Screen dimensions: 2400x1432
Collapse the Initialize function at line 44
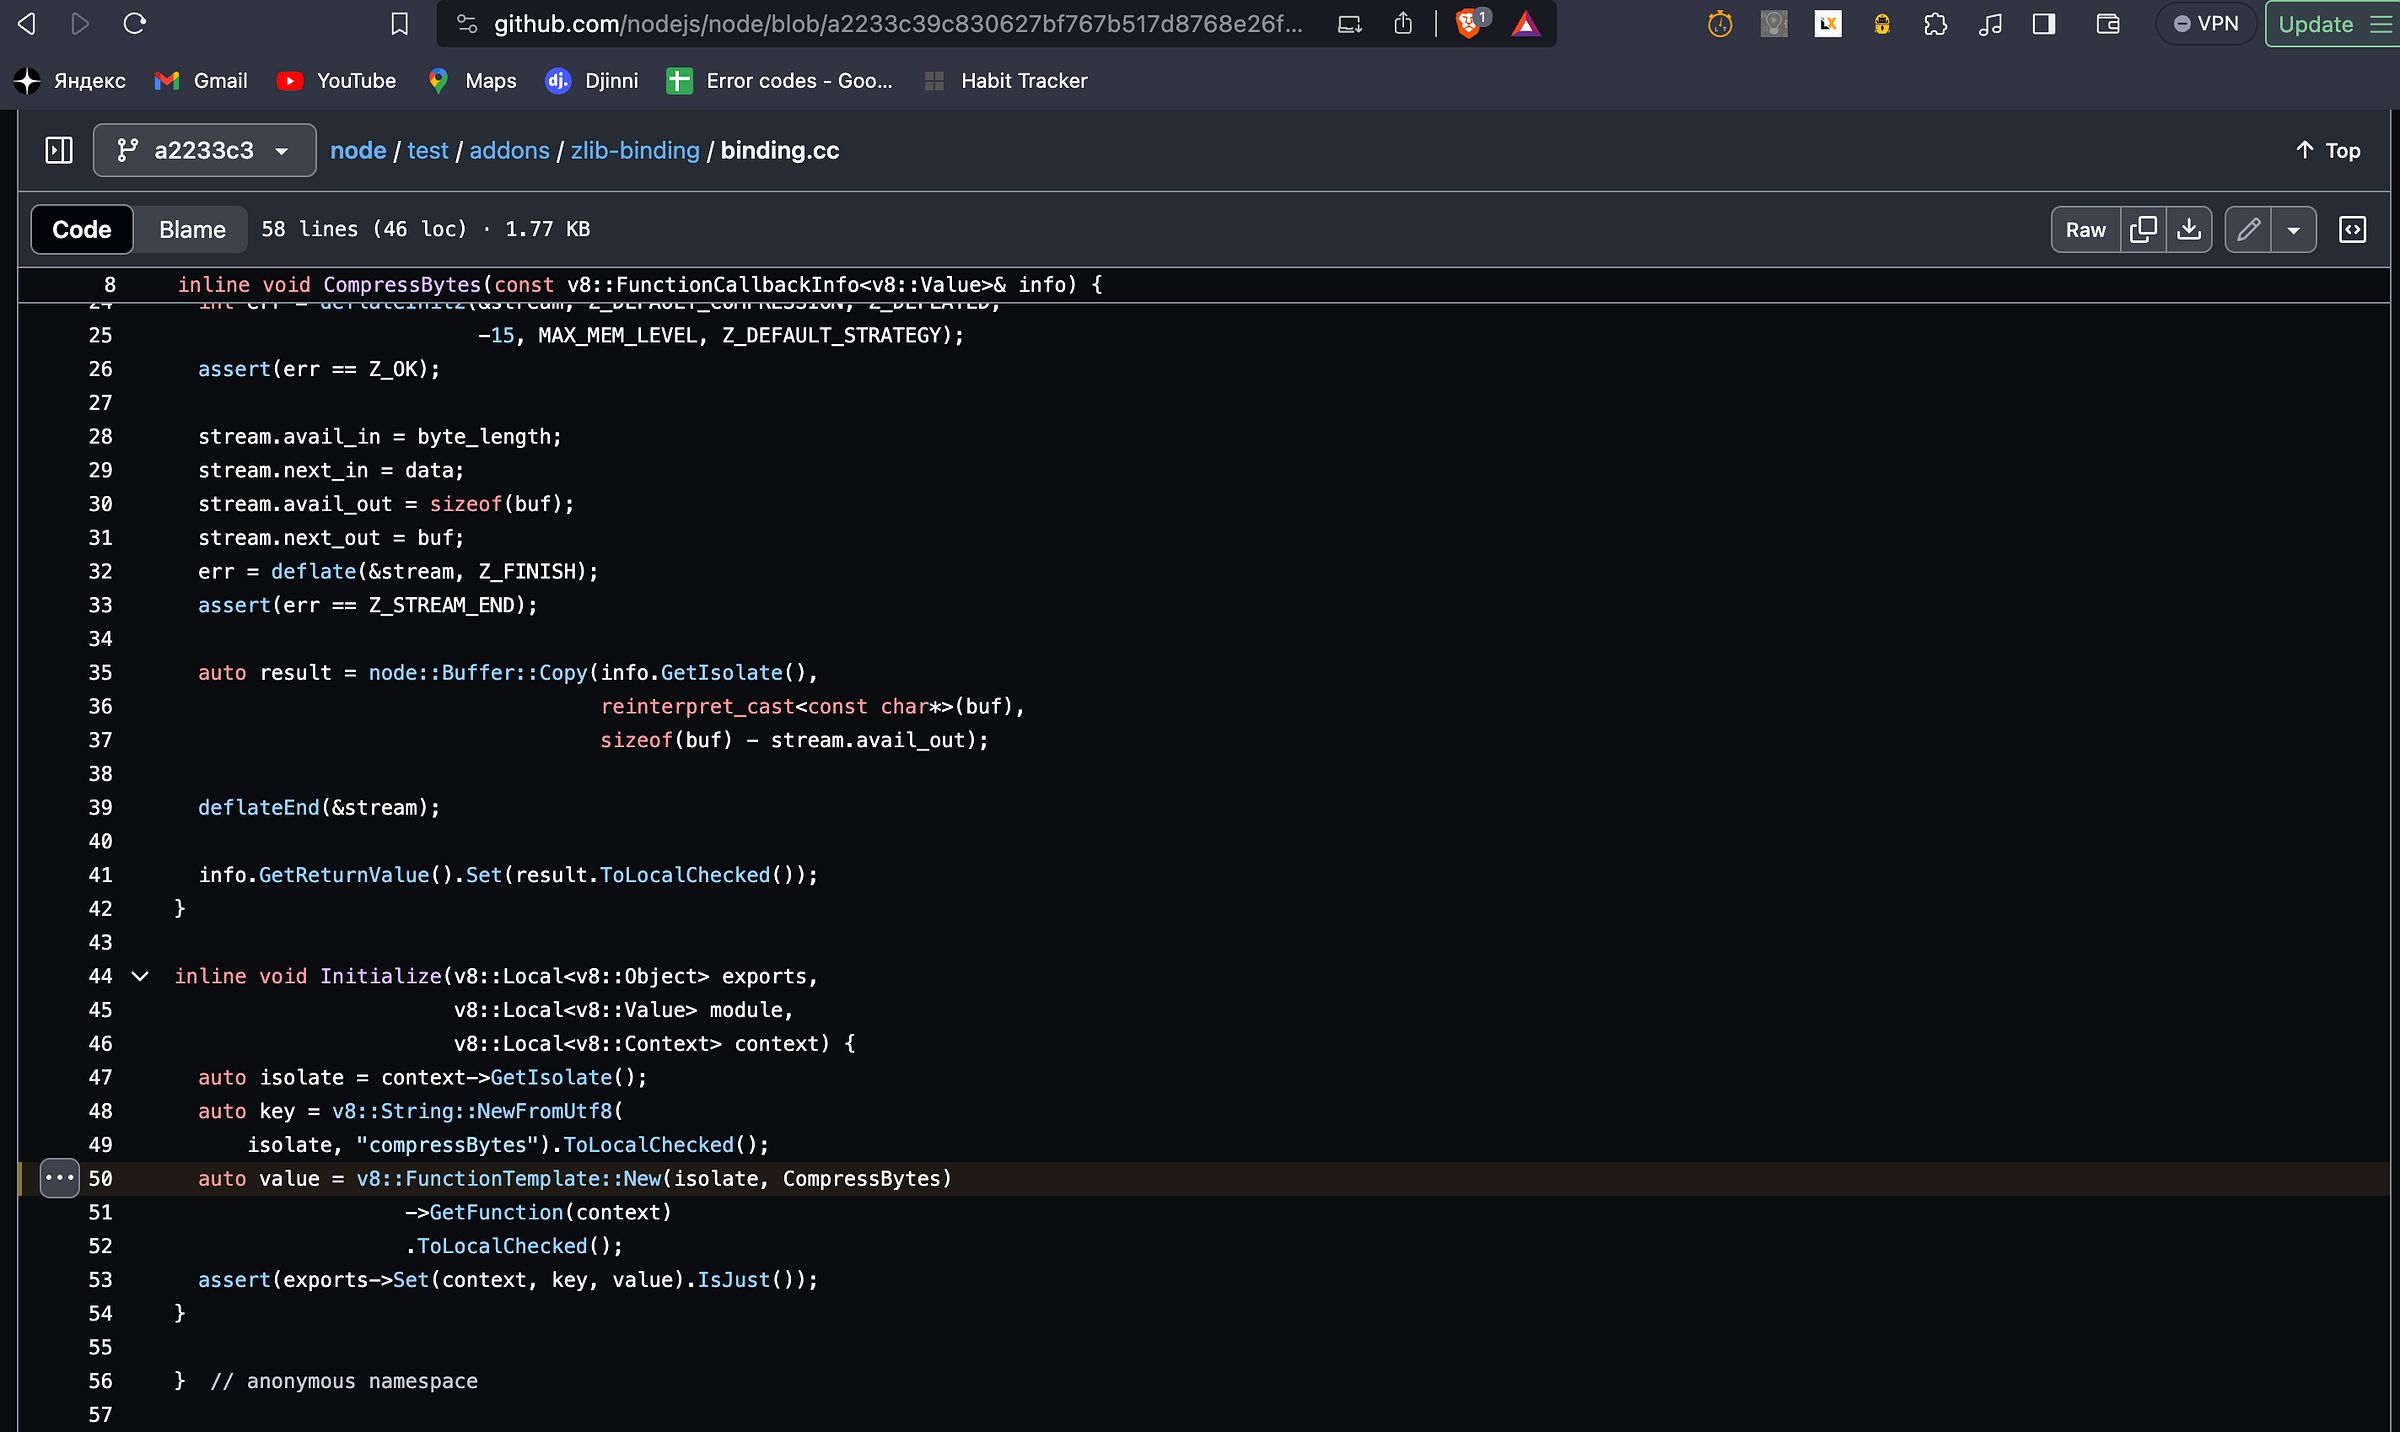pyautogui.click(x=140, y=976)
